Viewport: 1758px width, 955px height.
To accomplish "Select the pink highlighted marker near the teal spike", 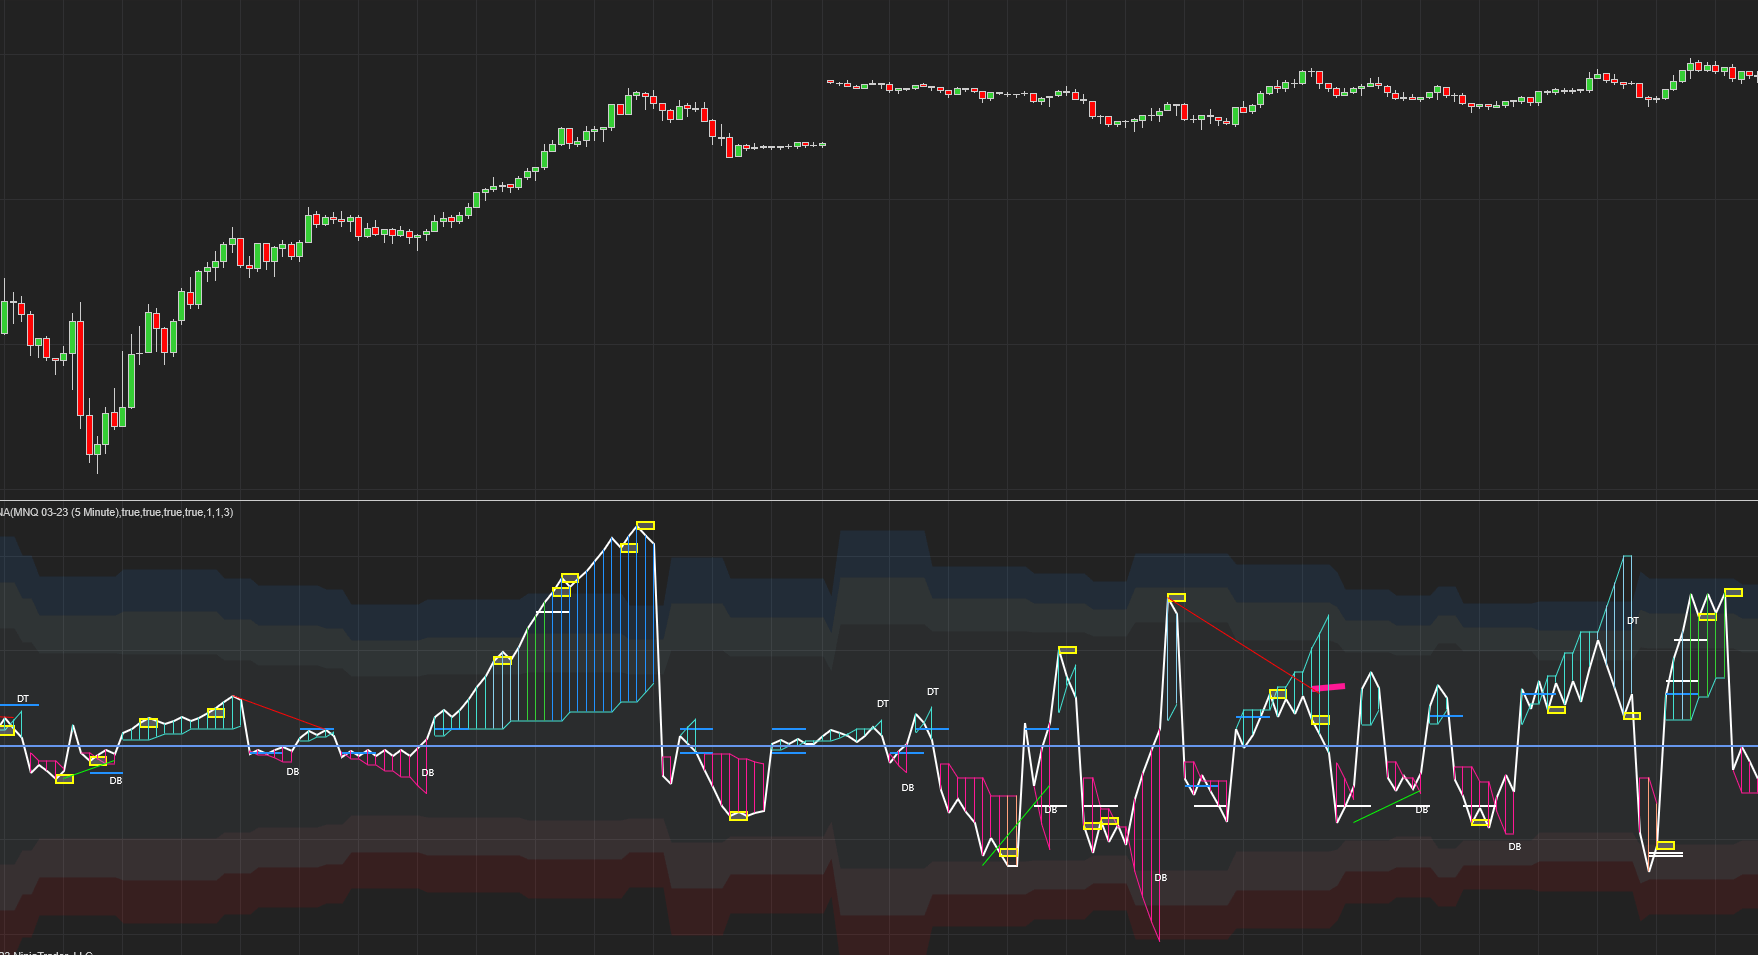I will (1329, 686).
